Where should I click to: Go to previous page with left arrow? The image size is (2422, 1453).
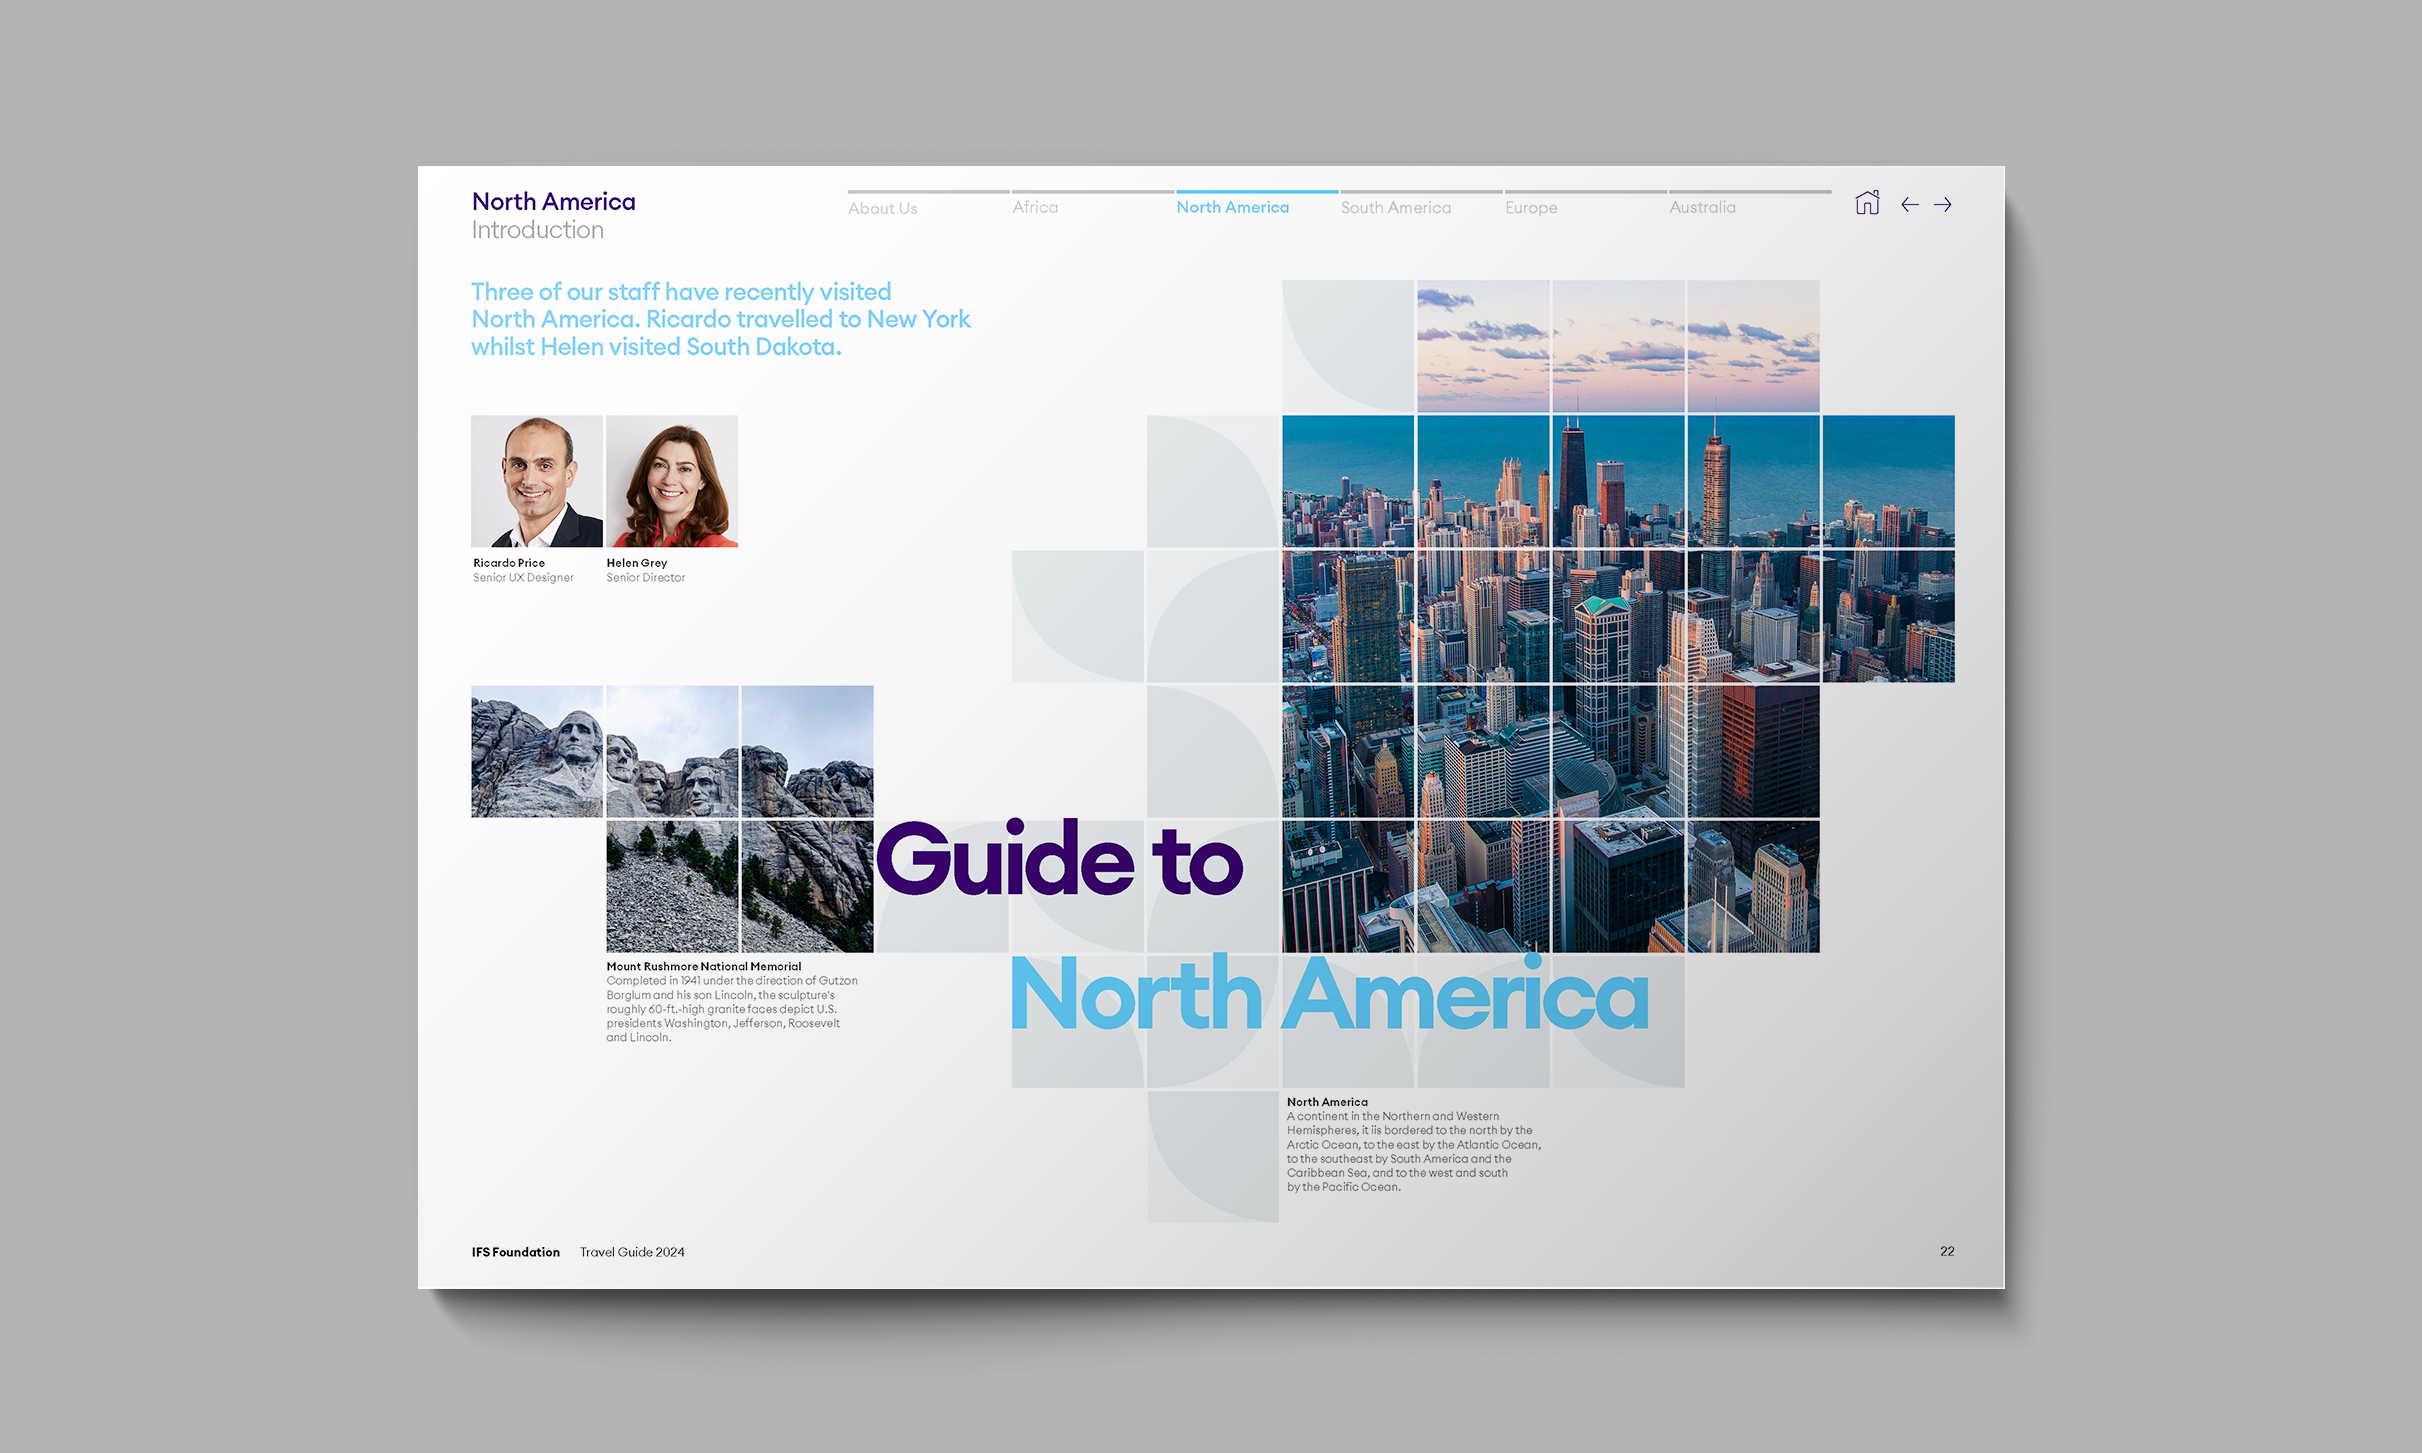(x=1909, y=205)
